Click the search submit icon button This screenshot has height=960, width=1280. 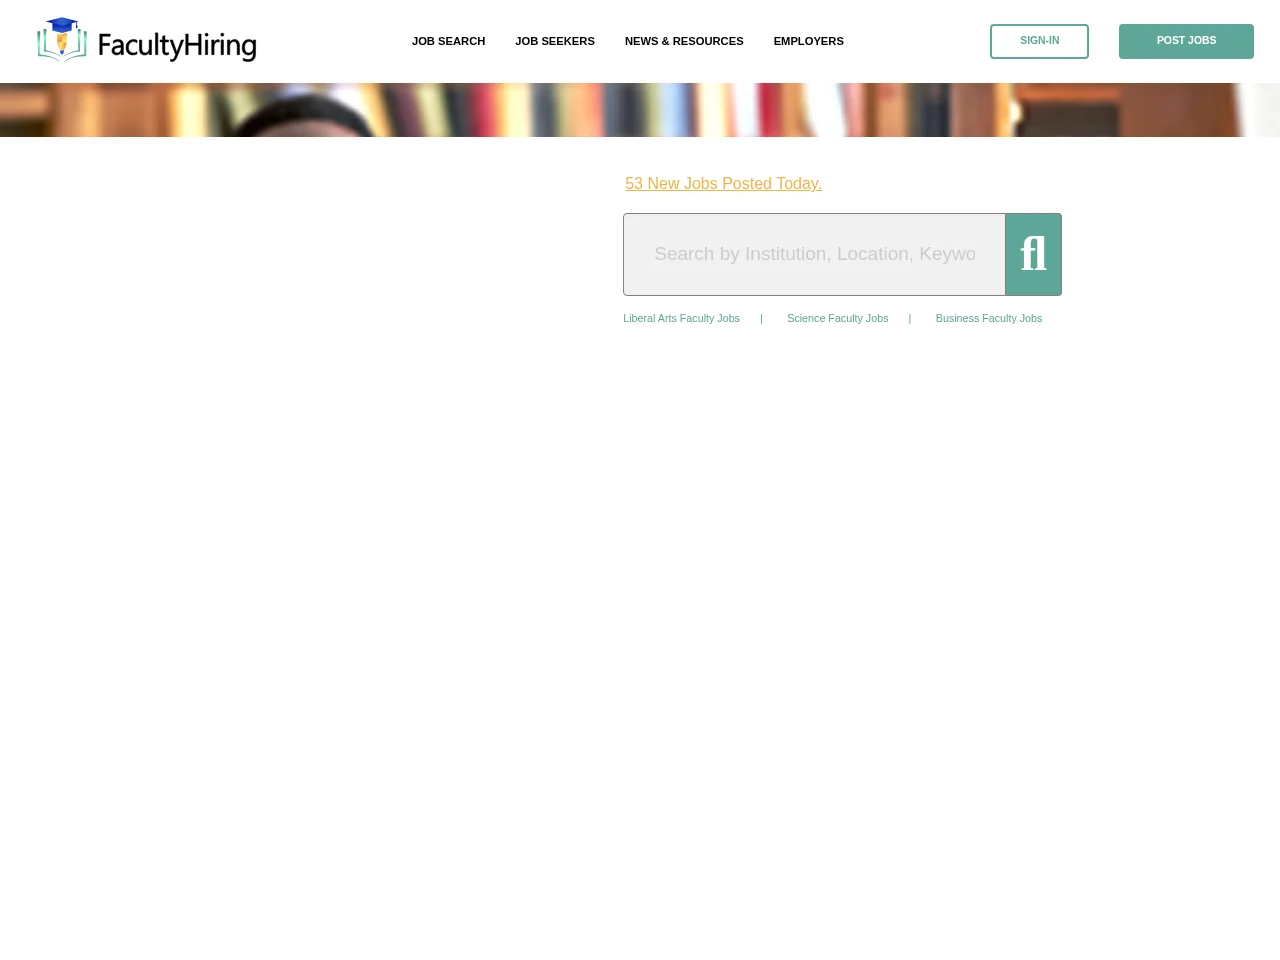pos(1033,254)
